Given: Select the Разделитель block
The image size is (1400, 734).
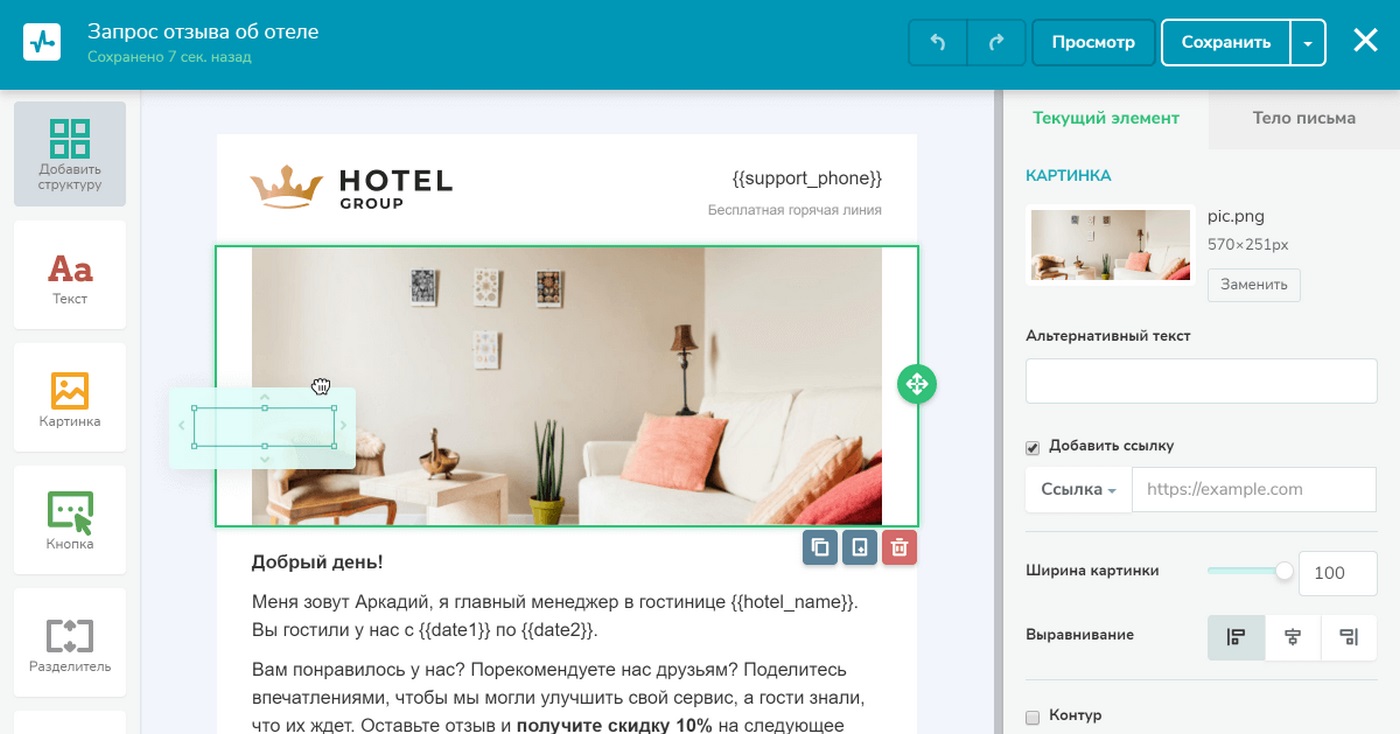Looking at the screenshot, I should 70,642.
